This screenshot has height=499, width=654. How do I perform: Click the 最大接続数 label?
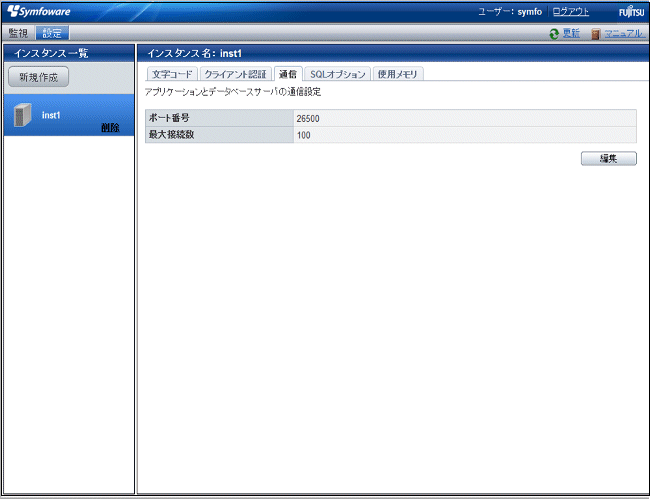click(x=171, y=135)
